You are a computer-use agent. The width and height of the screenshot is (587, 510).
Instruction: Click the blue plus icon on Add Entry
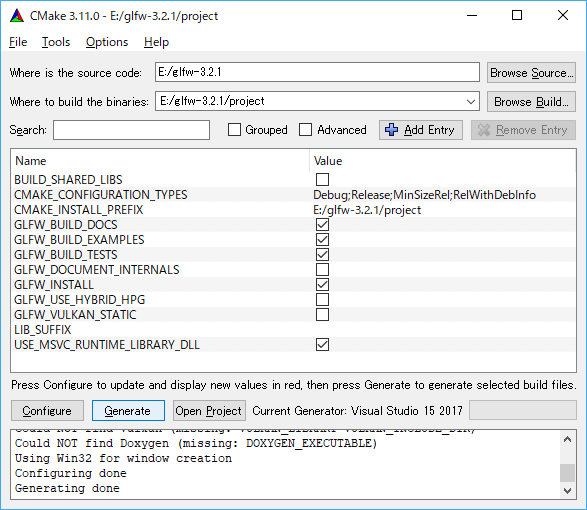(392, 130)
